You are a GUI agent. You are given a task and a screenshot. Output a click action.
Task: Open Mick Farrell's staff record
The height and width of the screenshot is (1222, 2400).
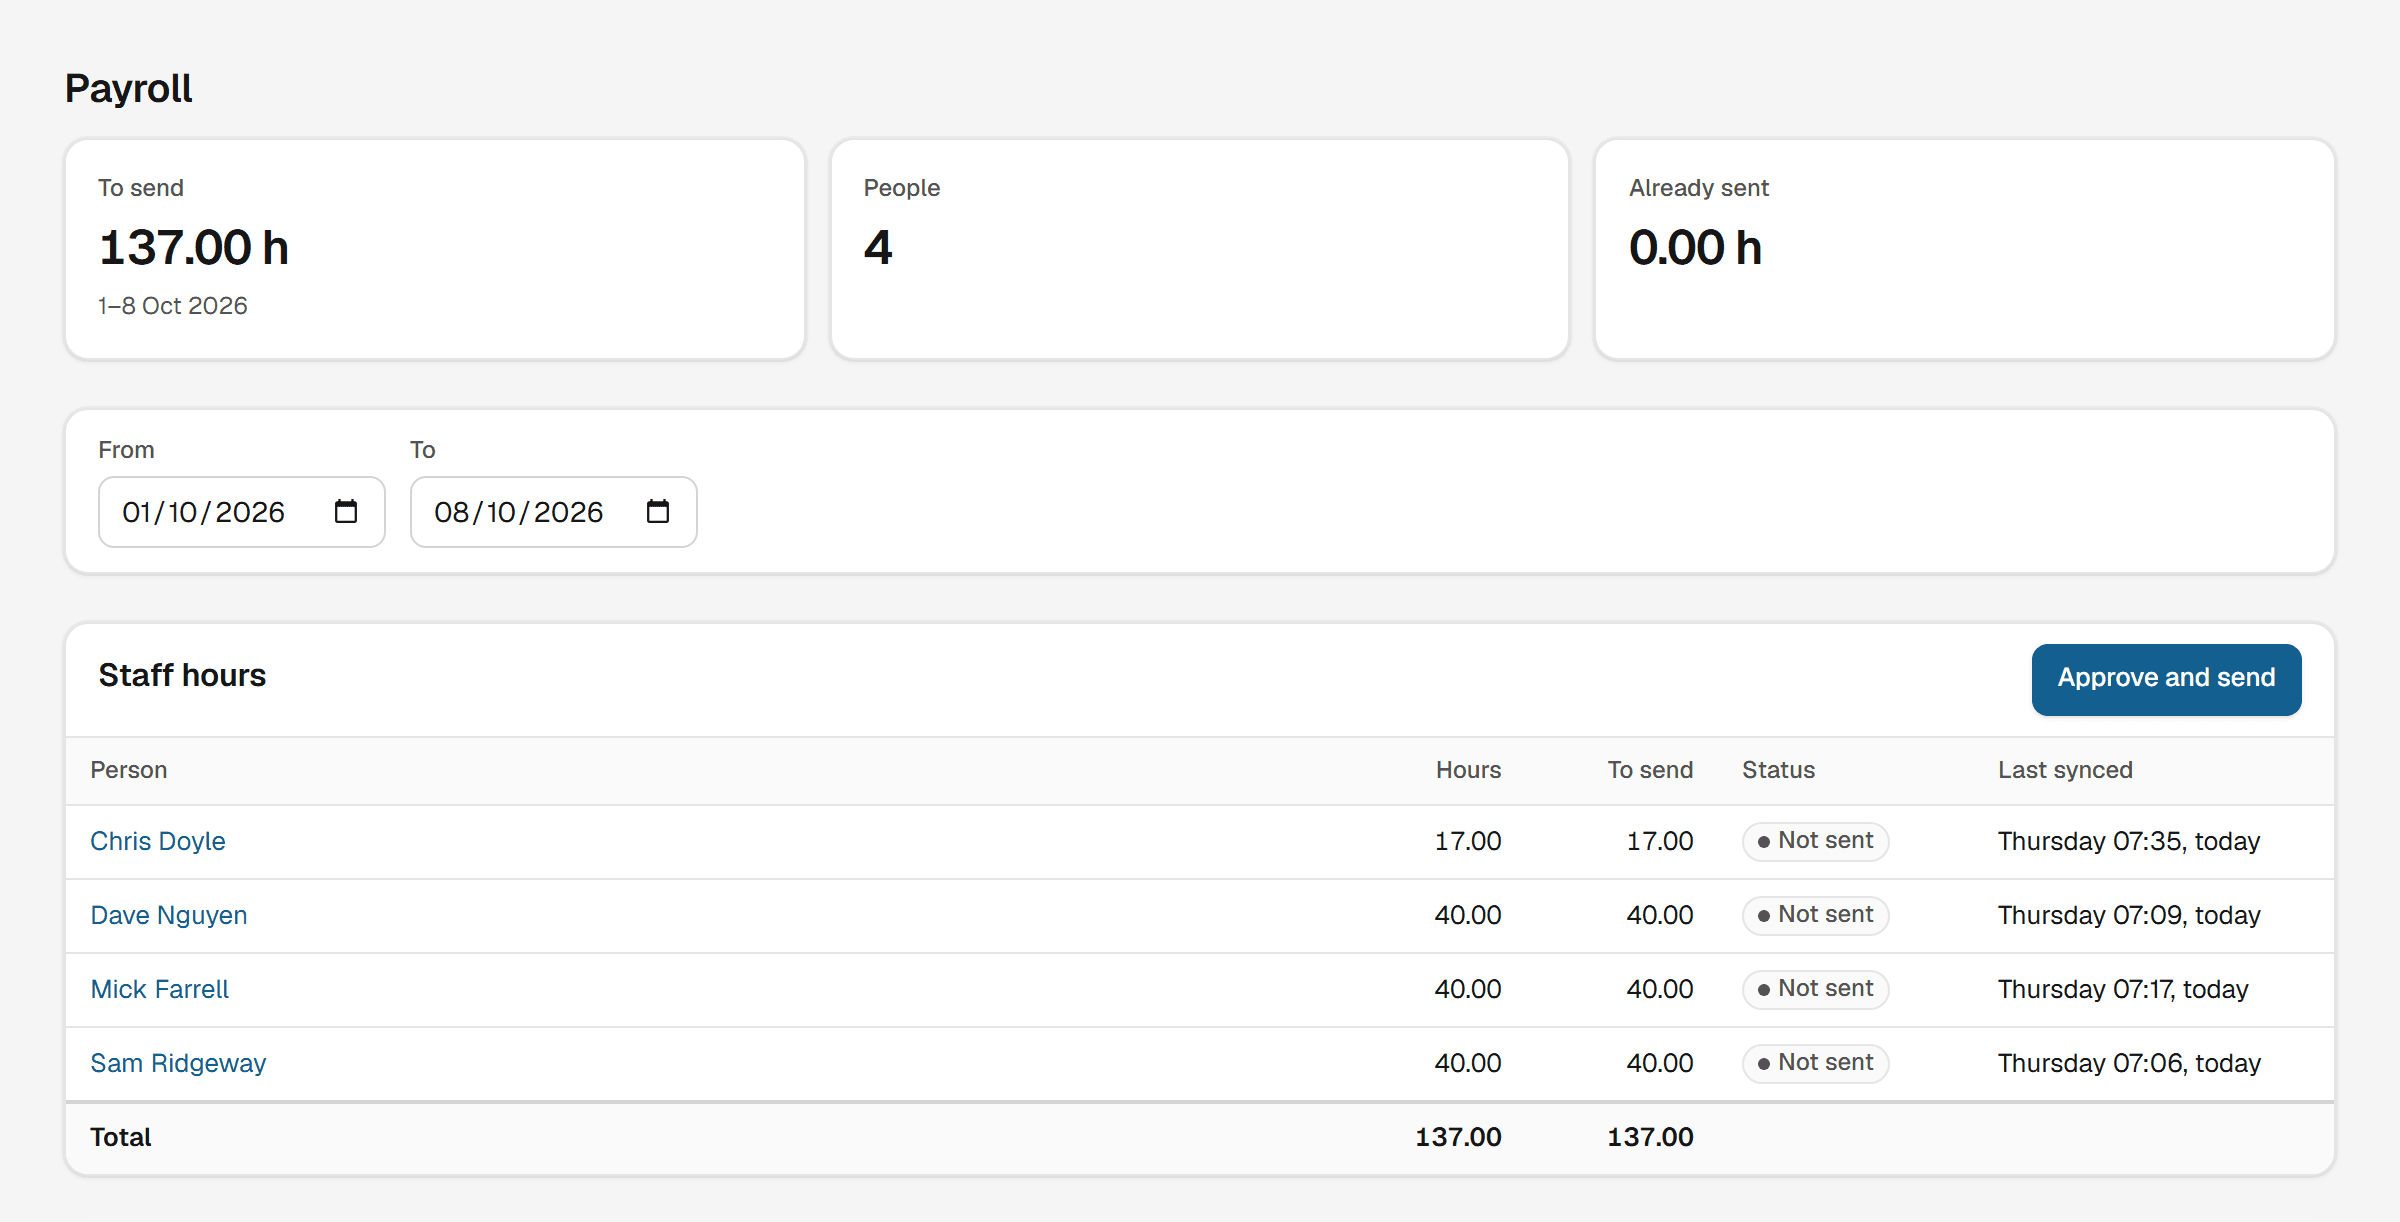160,989
